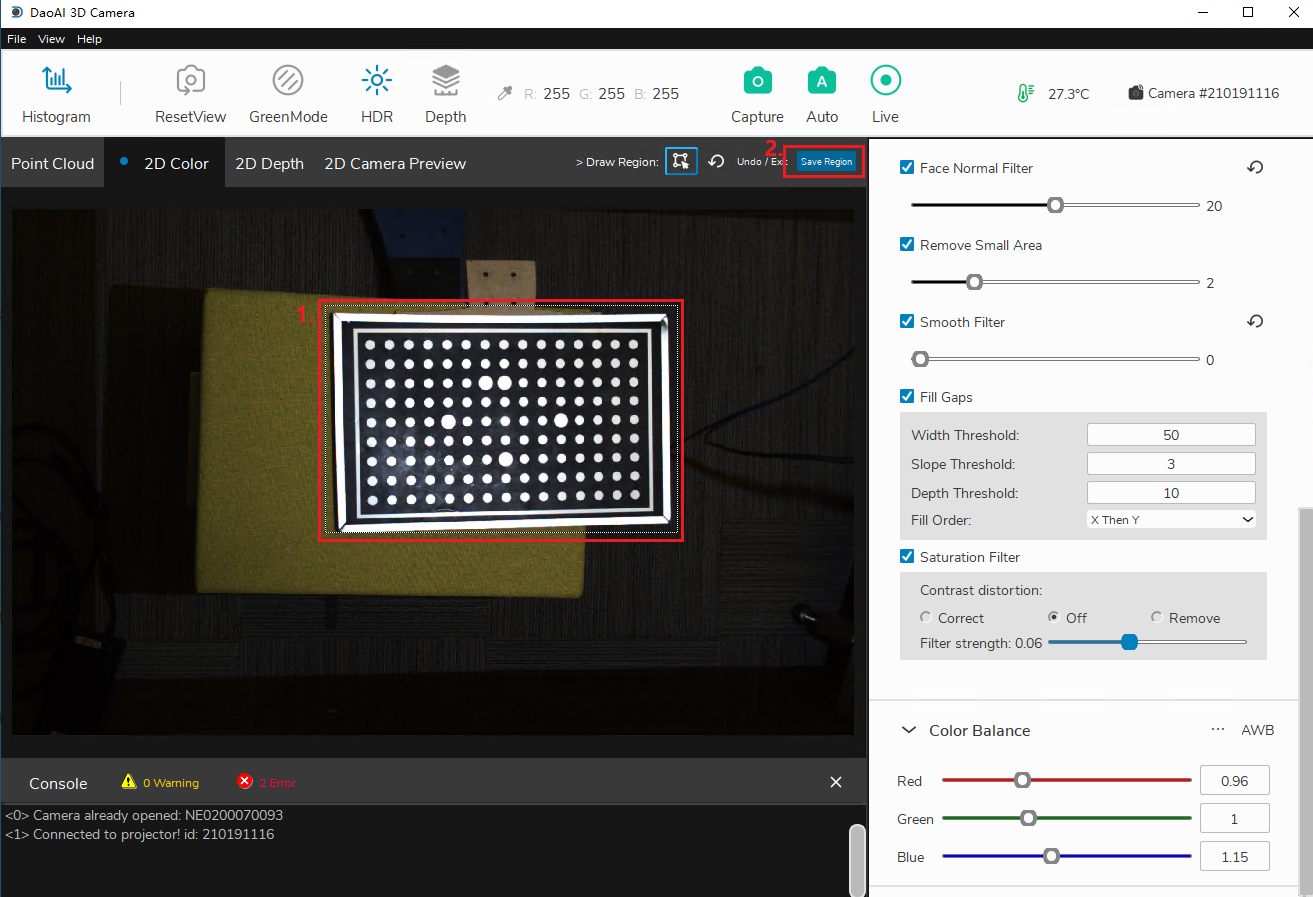Disable the Fill Gaps checkbox

(907, 397)
